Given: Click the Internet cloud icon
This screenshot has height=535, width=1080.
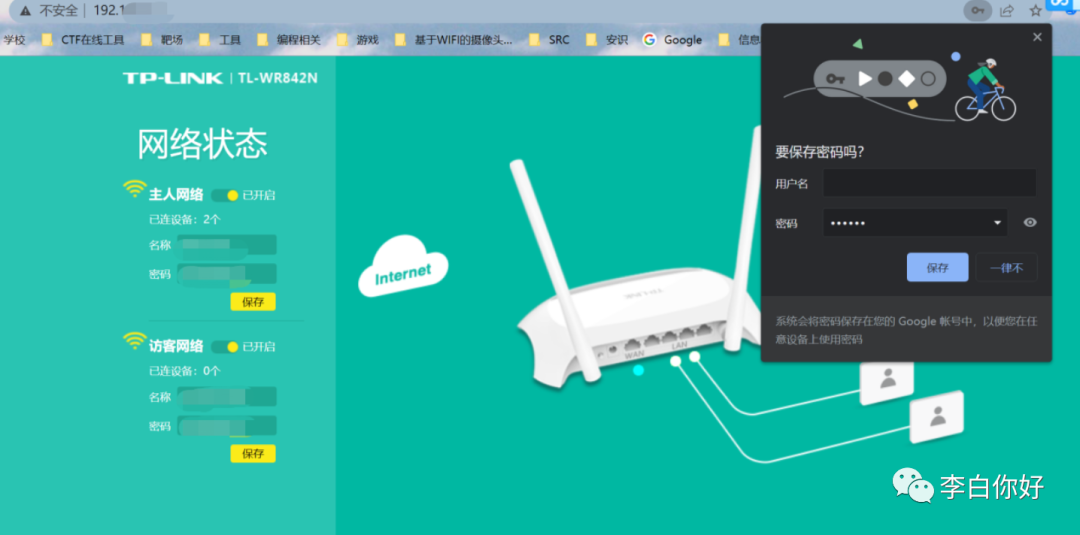Looking at the screenshot, I should tap(403, 267).
